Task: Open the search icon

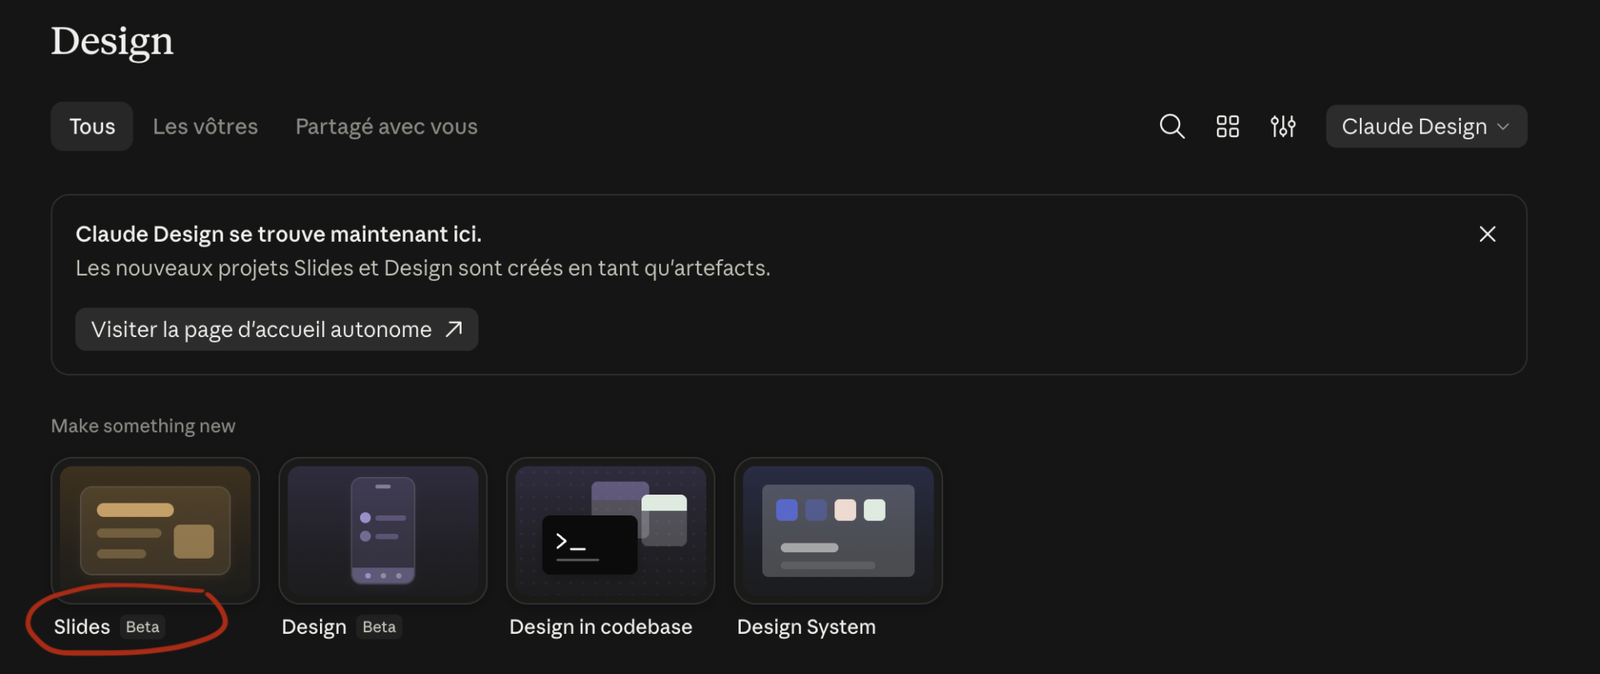Action: tap(1172, 126)
